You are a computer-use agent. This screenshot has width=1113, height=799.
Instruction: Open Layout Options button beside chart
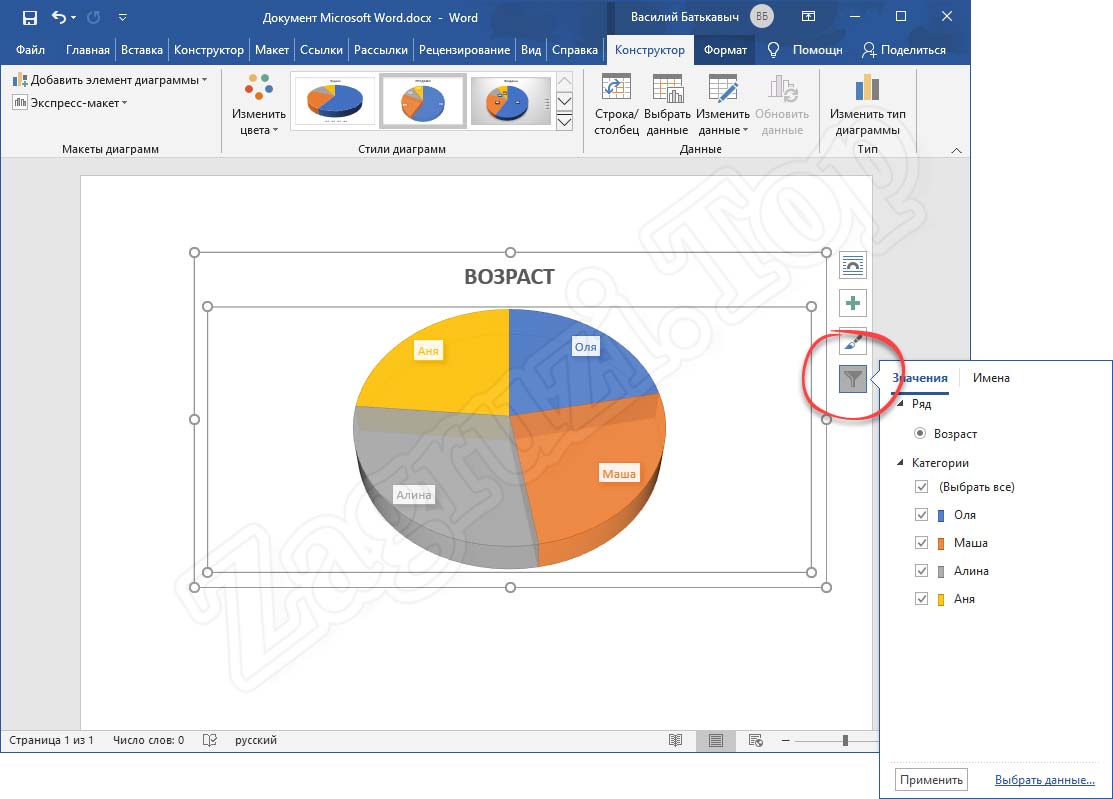click(x=852, y=265)
